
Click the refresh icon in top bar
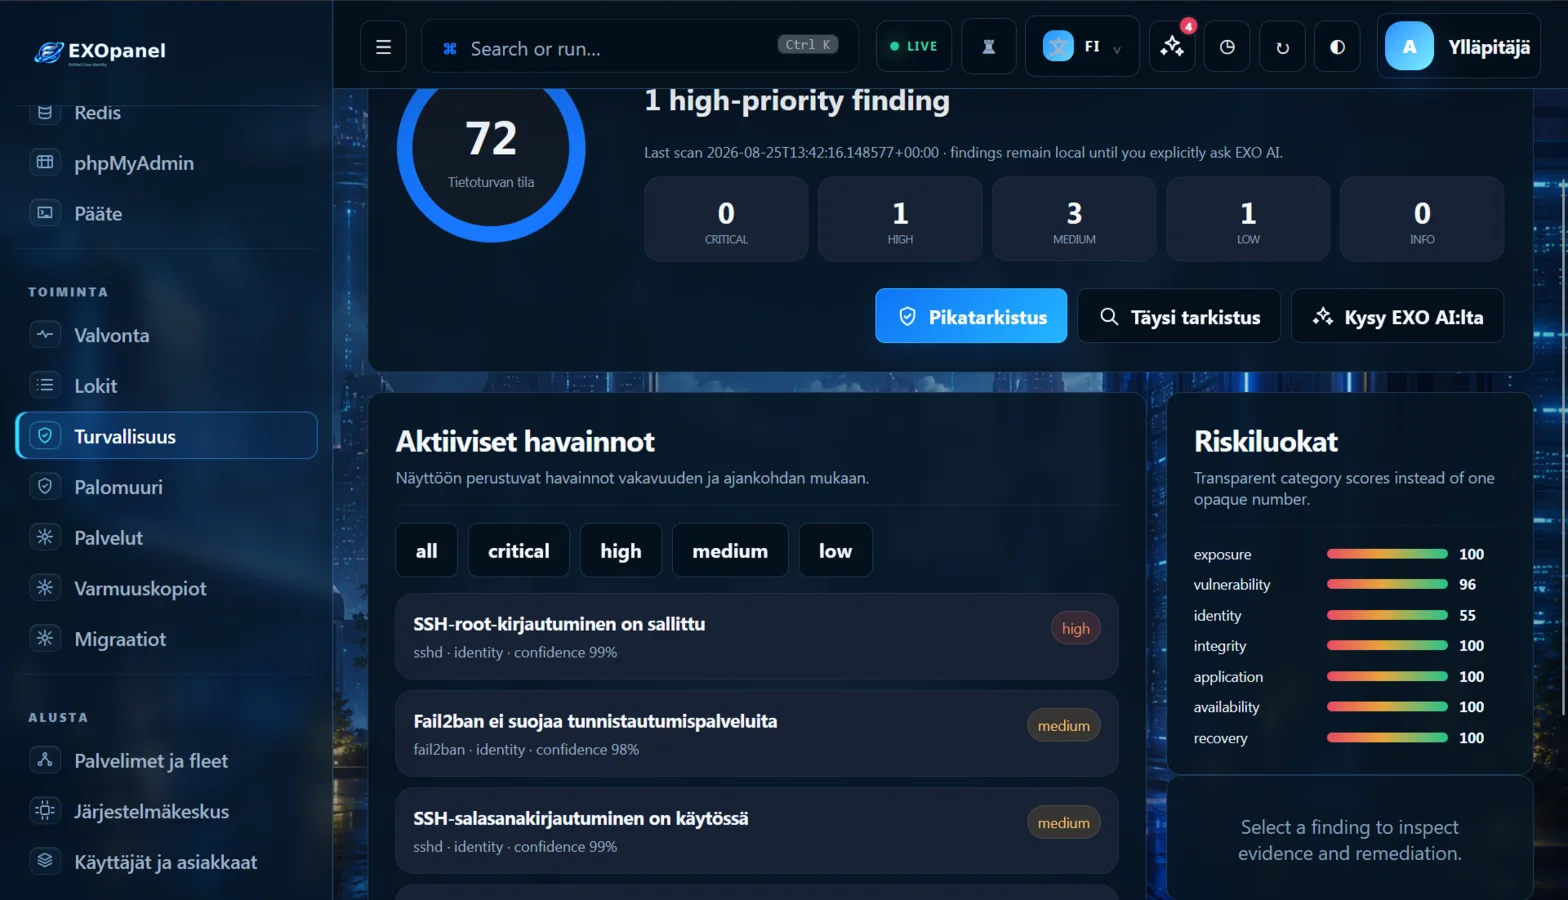pos(1282,47)
